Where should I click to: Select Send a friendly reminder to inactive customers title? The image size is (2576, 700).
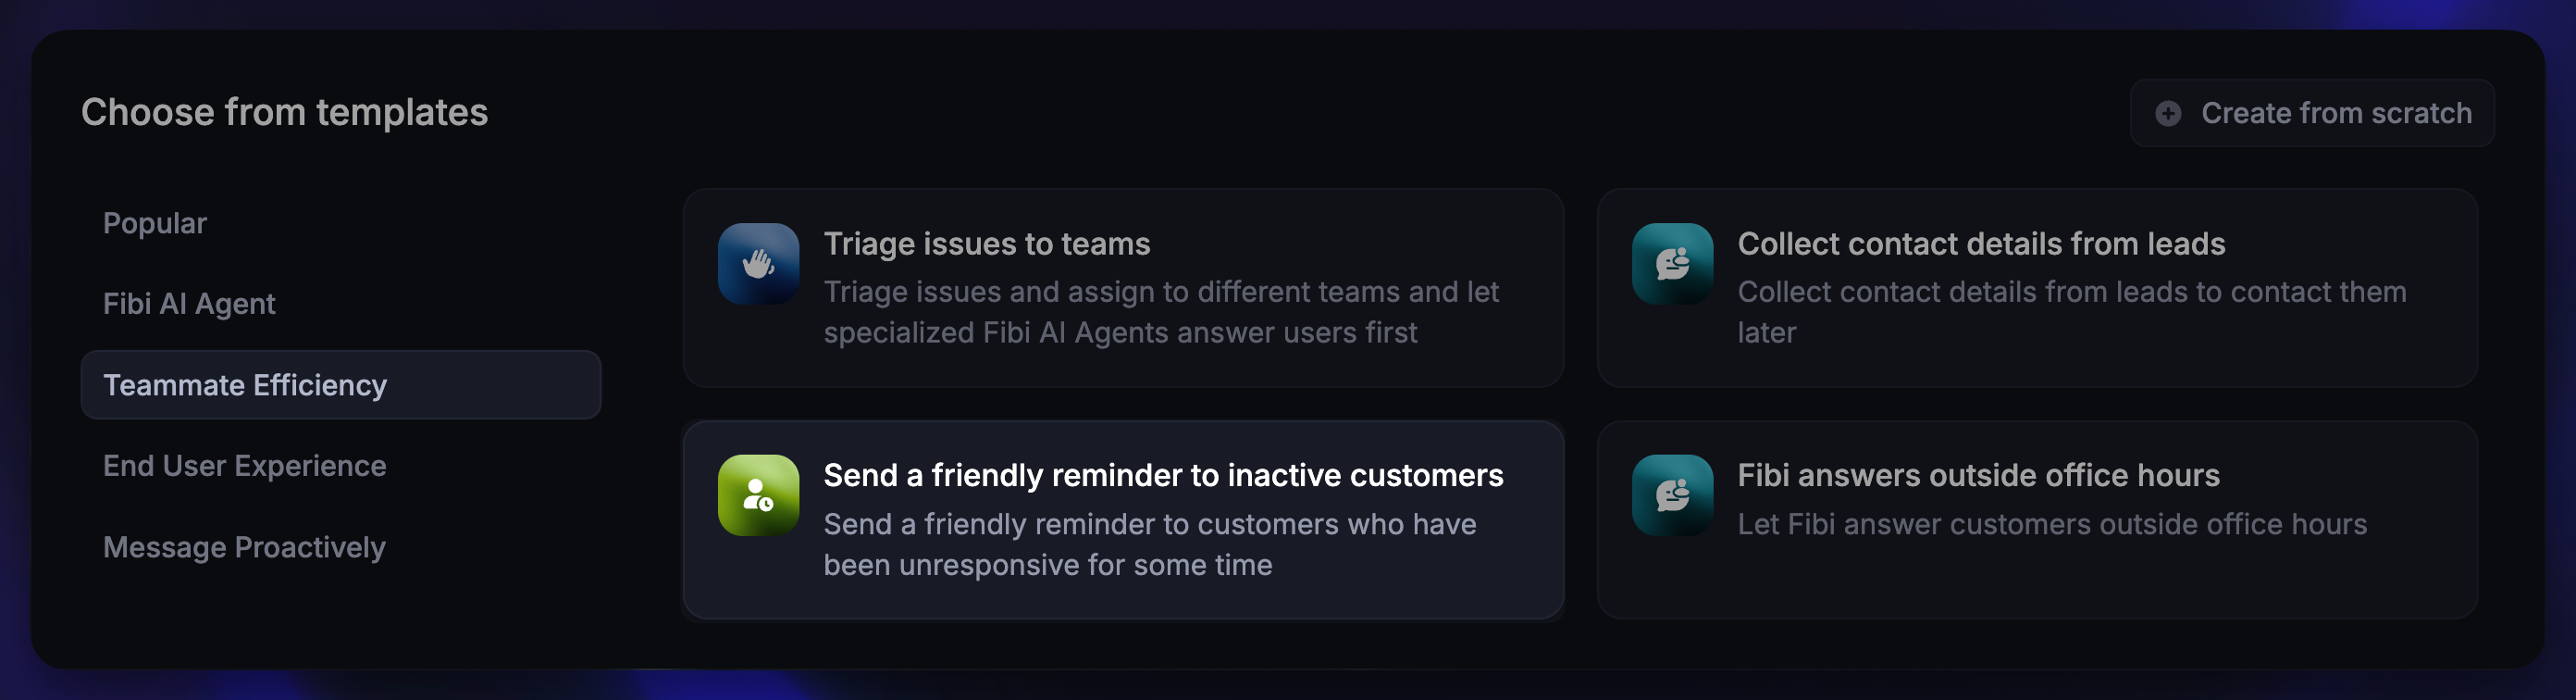point(1163,475)
